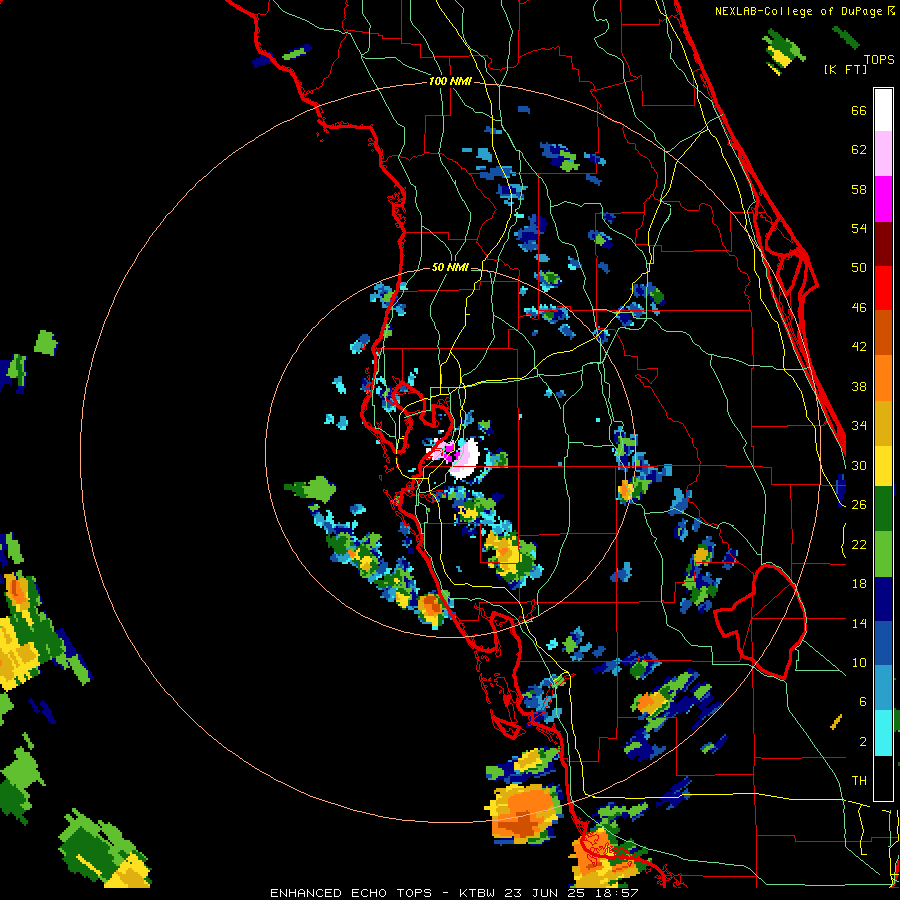900x900 pixels.
Task: Click the 2 legend value
Action: 862,742
